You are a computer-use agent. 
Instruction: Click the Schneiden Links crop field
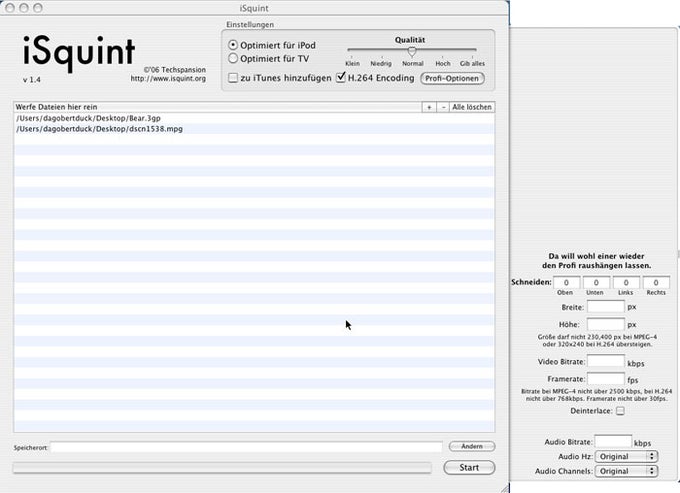click(626, 282)
